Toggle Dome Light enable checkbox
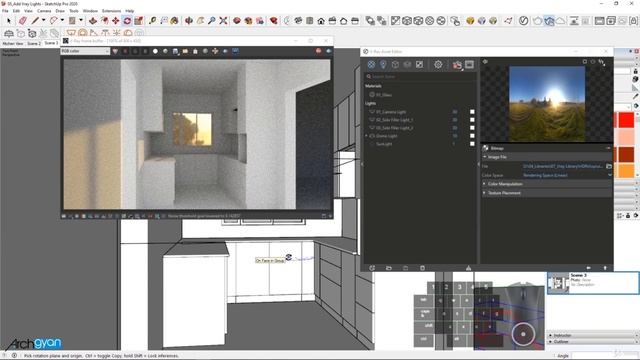This screenshot has width=640, height=360. pos(472,136)
